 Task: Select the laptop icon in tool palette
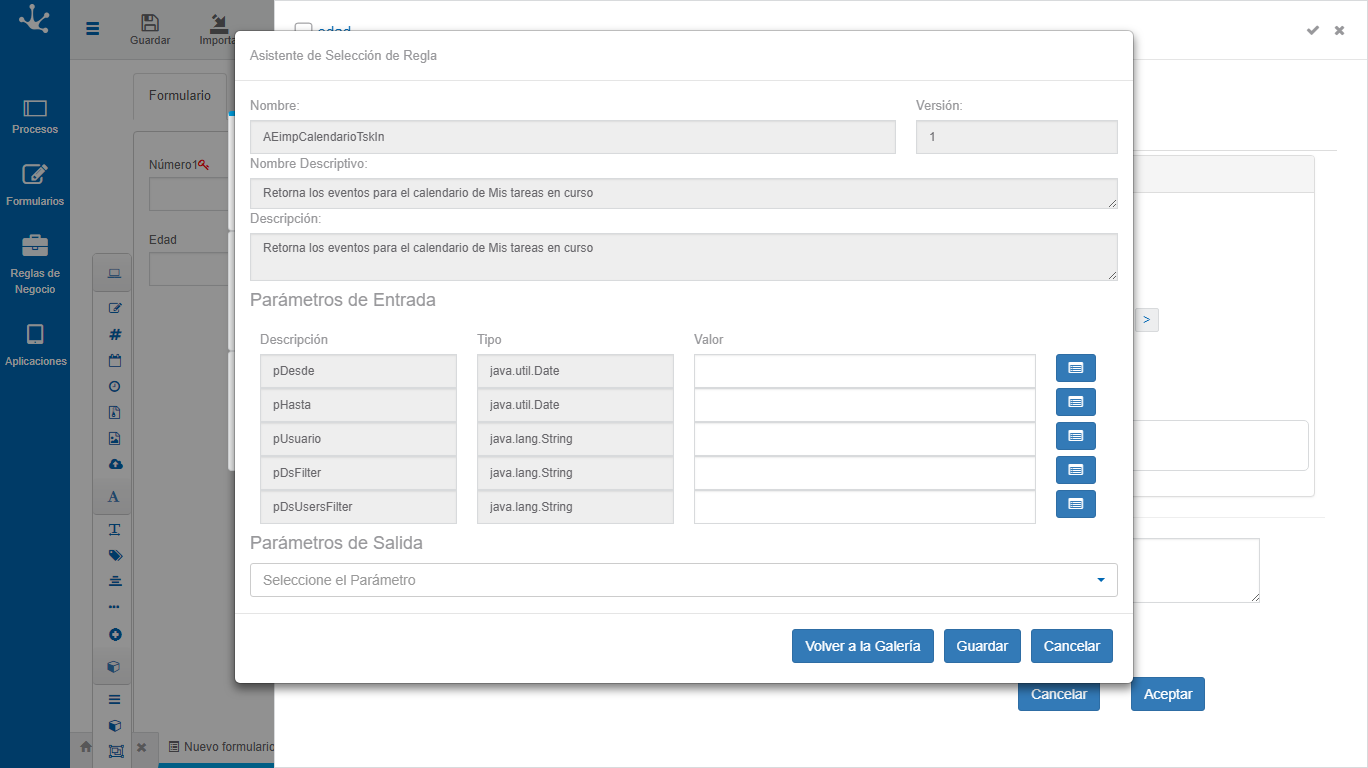(114, 274)
